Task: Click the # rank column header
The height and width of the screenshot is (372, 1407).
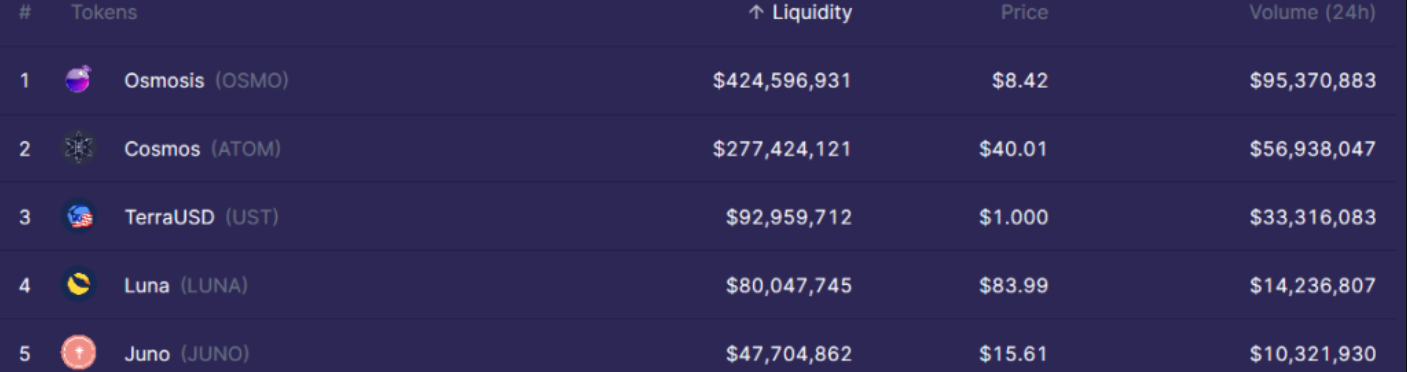Action: (x=24, y=13)
